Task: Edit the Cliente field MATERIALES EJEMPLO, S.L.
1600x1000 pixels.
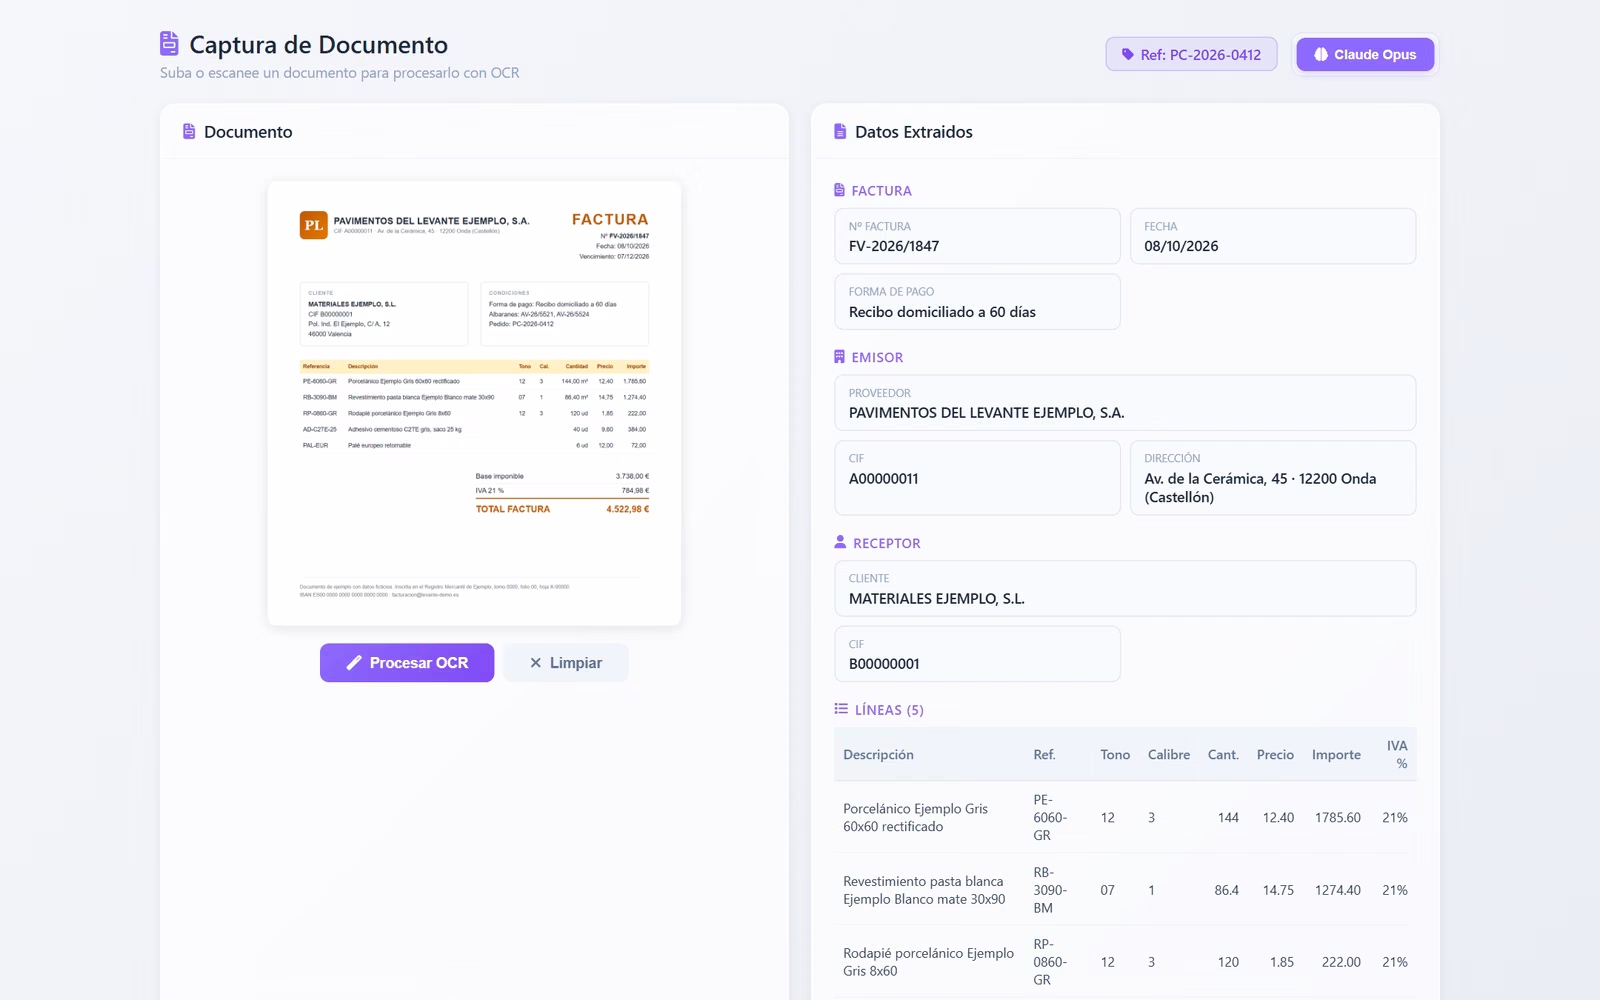Action: coord(1125,588)
